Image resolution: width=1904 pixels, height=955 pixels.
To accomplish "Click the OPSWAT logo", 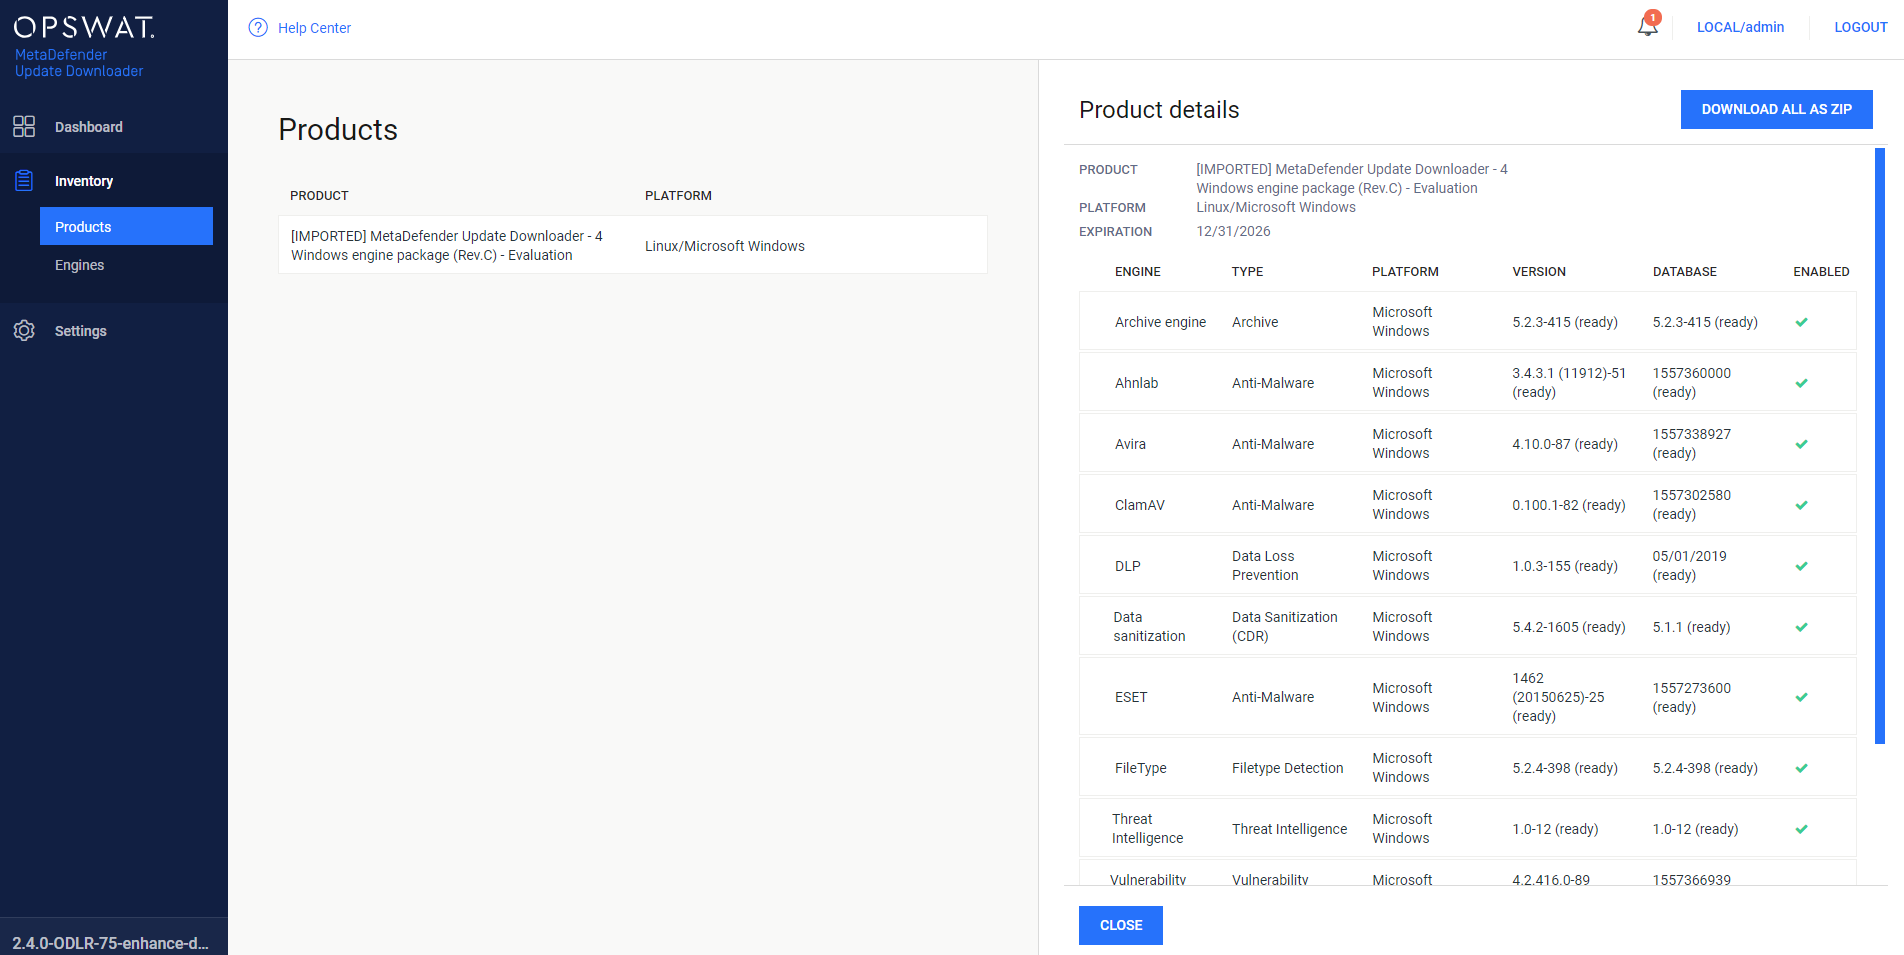I will tap(84, 27).
